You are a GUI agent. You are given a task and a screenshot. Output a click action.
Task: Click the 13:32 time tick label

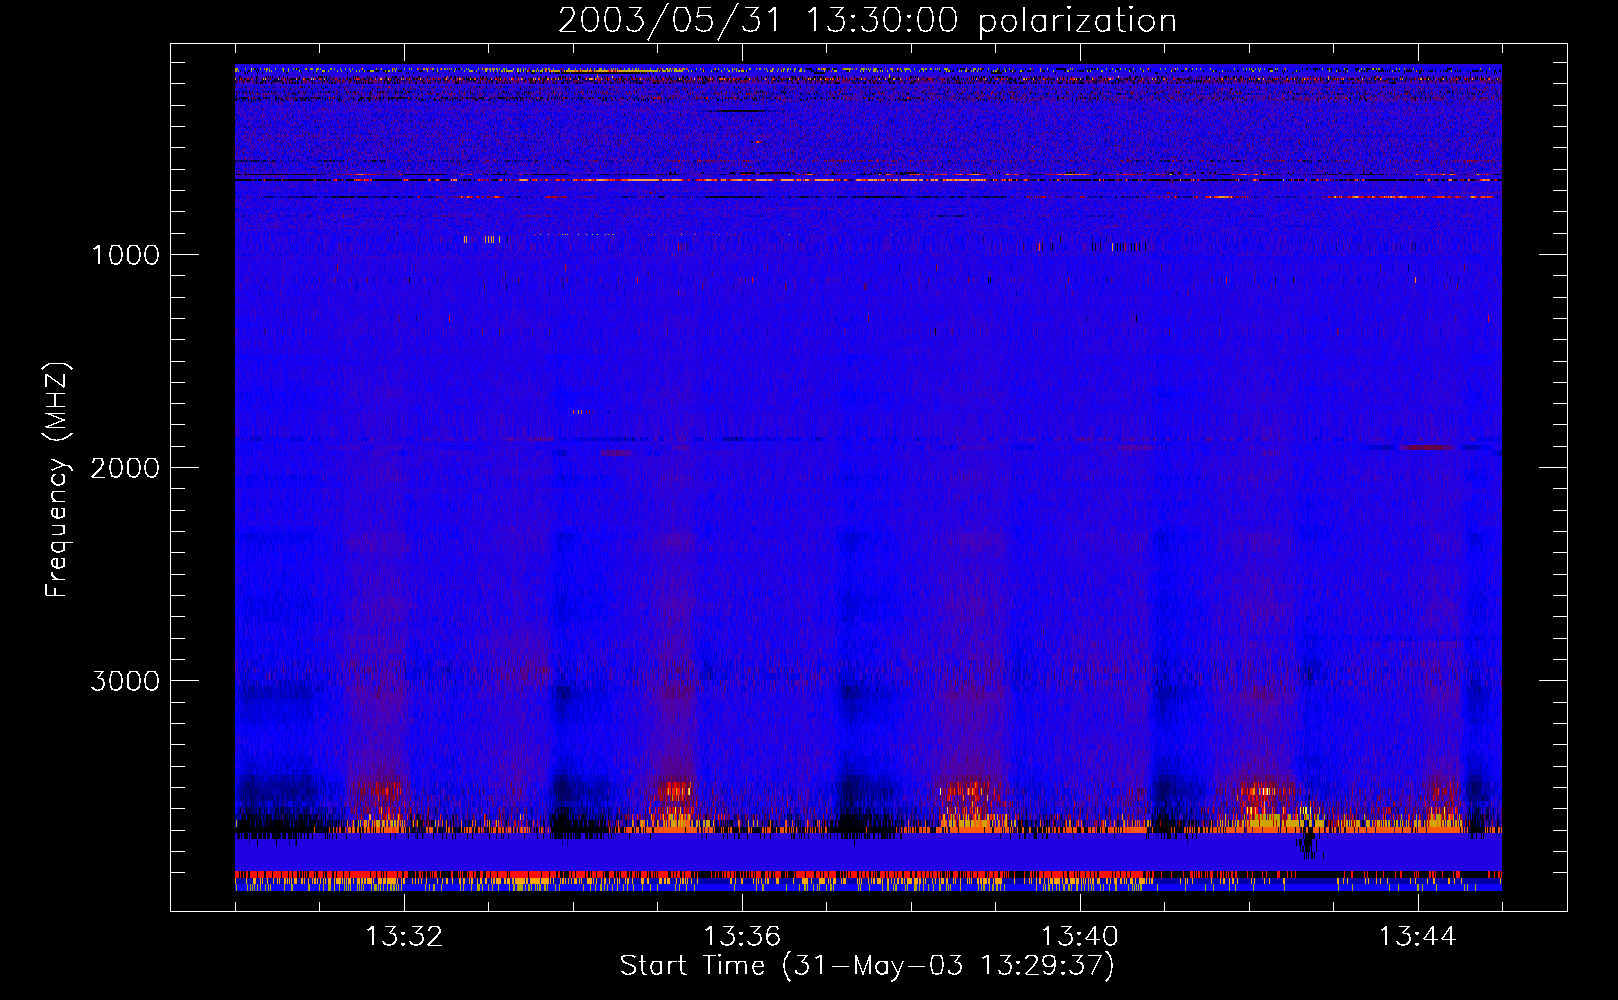404,937
